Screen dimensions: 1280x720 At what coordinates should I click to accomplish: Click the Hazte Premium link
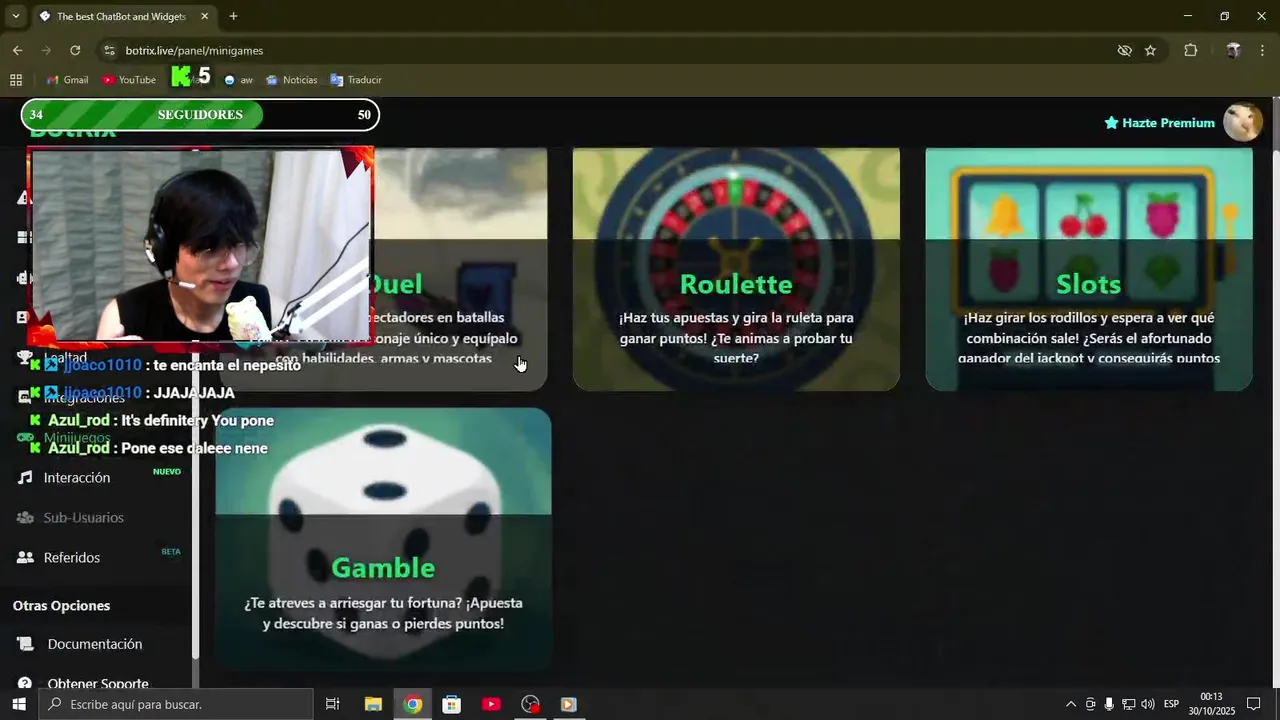pyautogui.click(x=1159, y=123)
